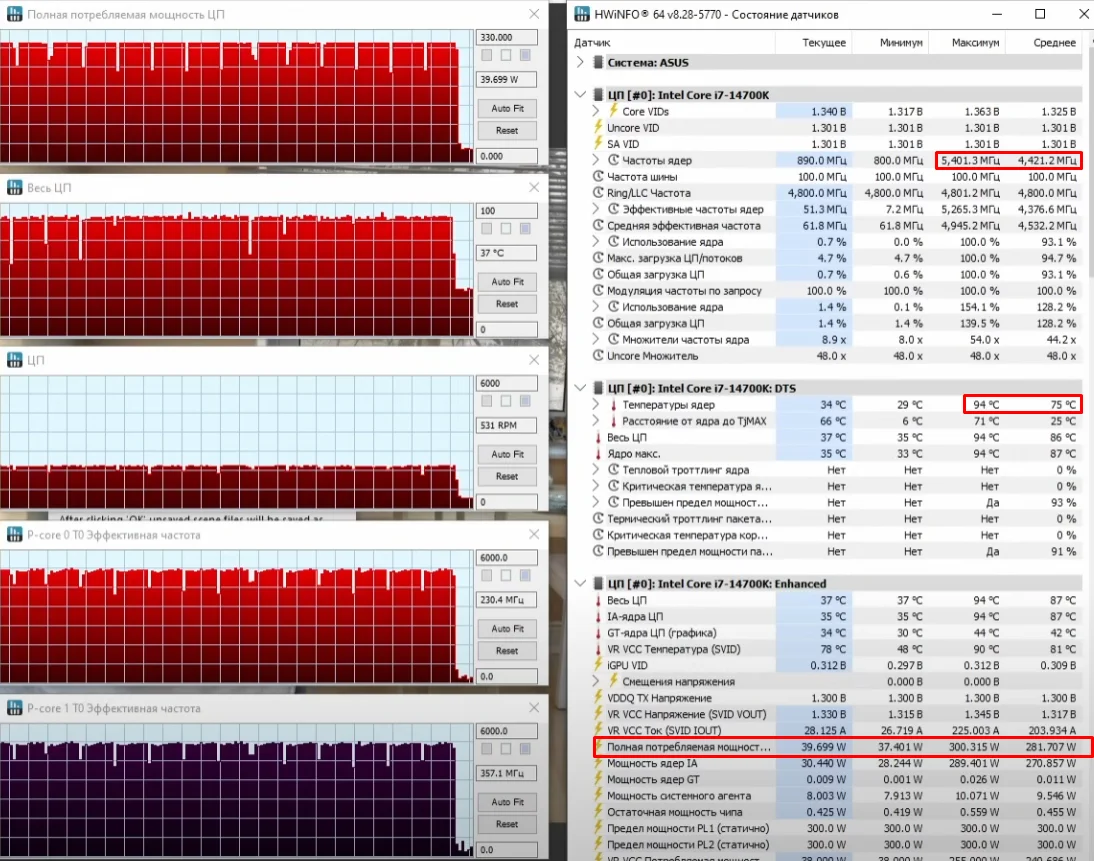Click Reset in the P-core 0 T0 graph window
The width and height of the screenshot is (1094, 861).
(507, 651)
